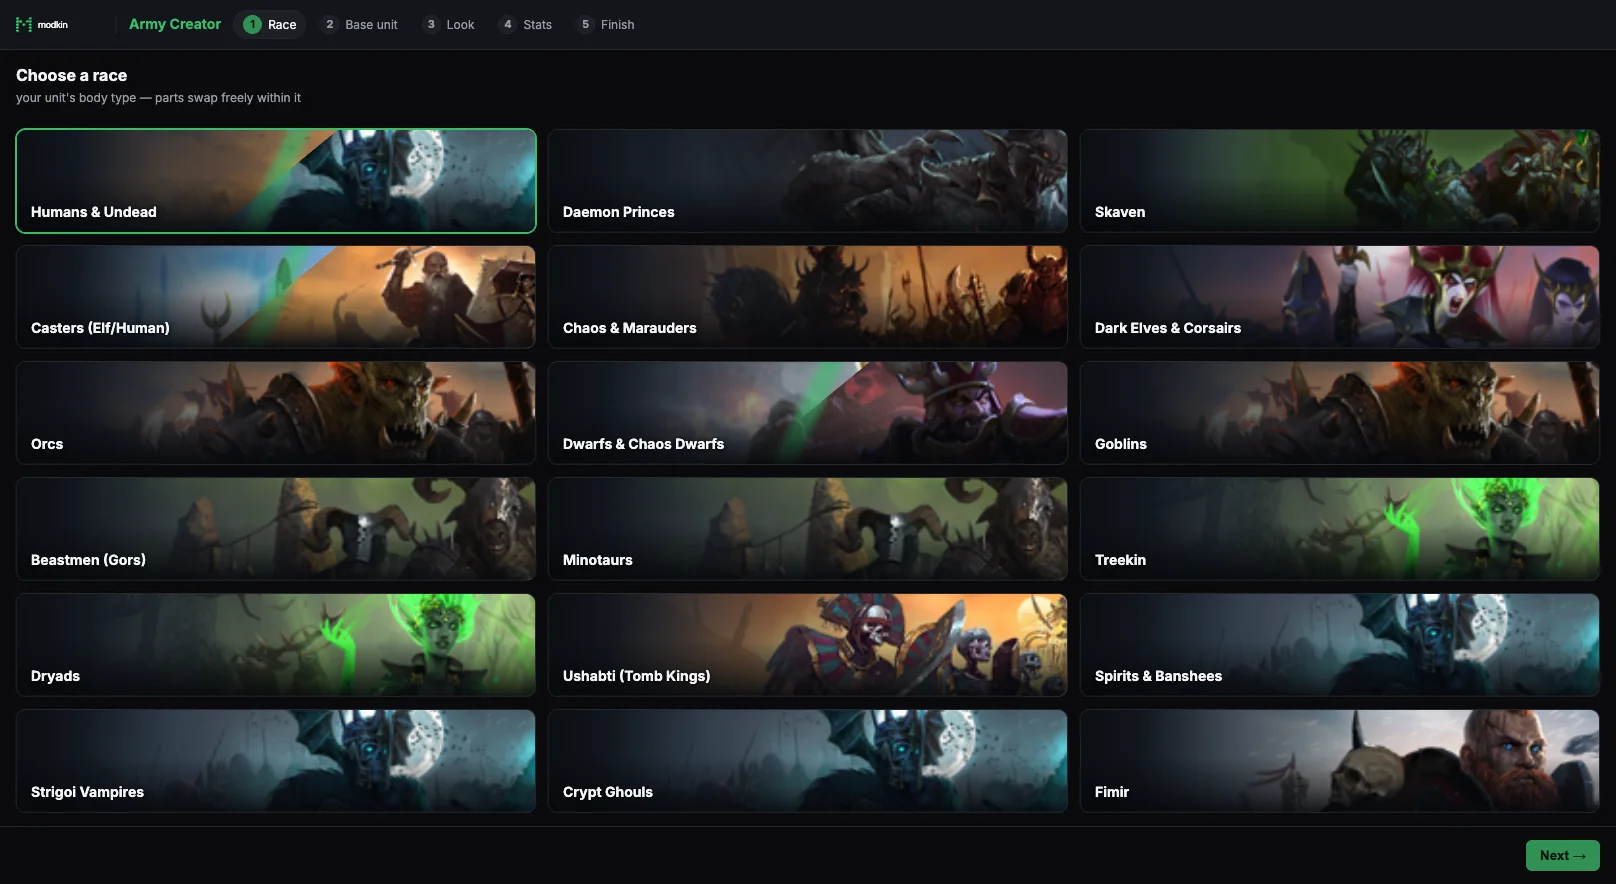Screen dimensions: 1616x884
Task: Pick the Fimir race card
Action: tap(1340, 761)
